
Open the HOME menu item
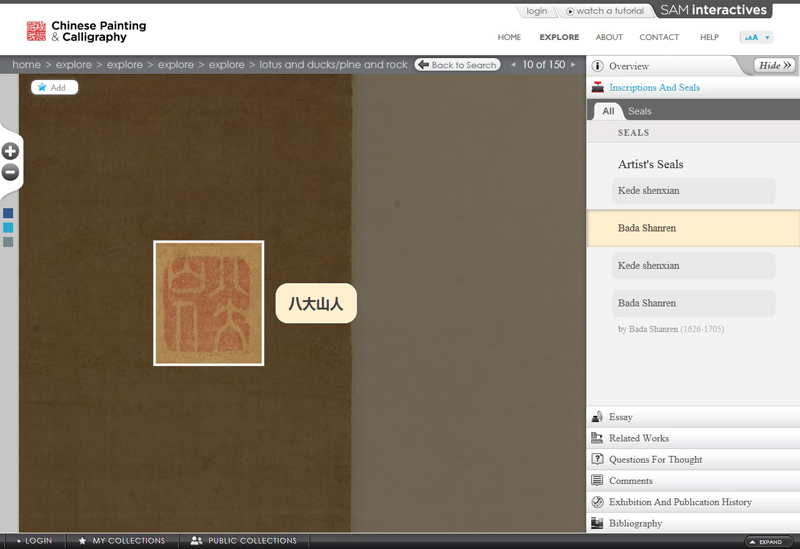click(509, 37)
